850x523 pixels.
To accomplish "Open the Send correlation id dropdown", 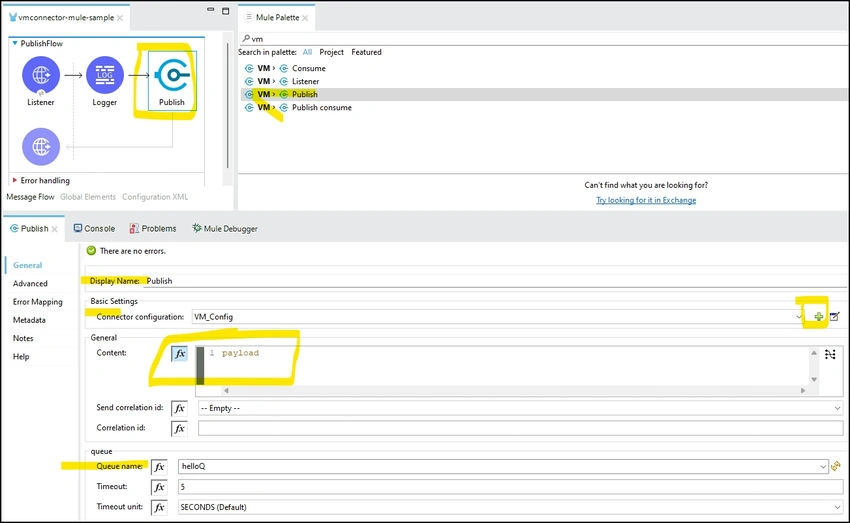I will point(520,408).
